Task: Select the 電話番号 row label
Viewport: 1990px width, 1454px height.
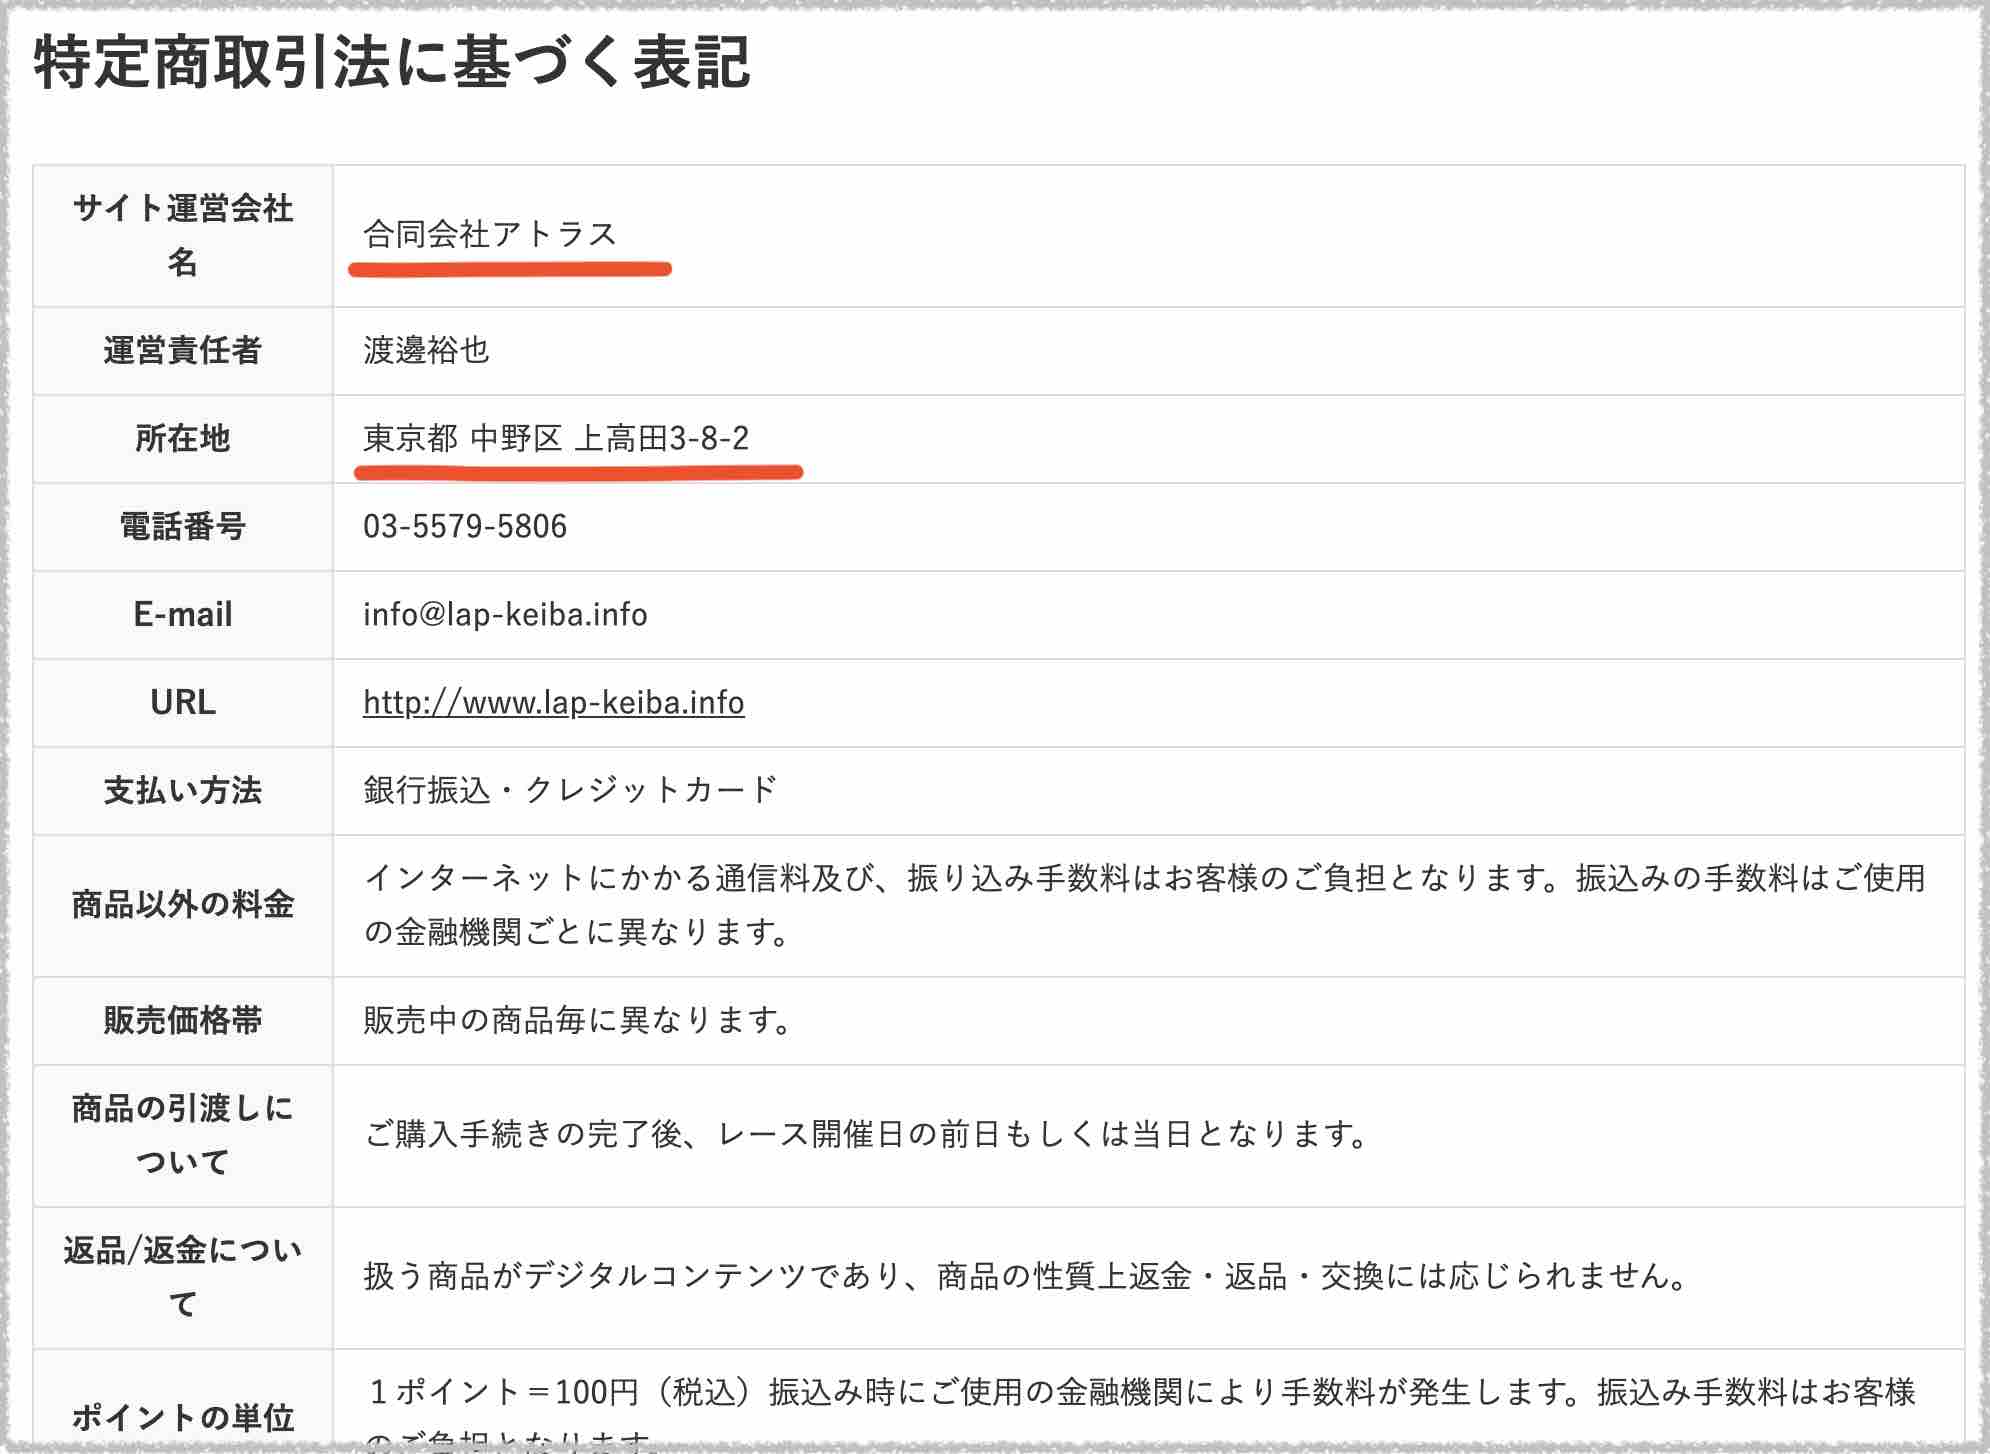Action: tap(182, 527)
